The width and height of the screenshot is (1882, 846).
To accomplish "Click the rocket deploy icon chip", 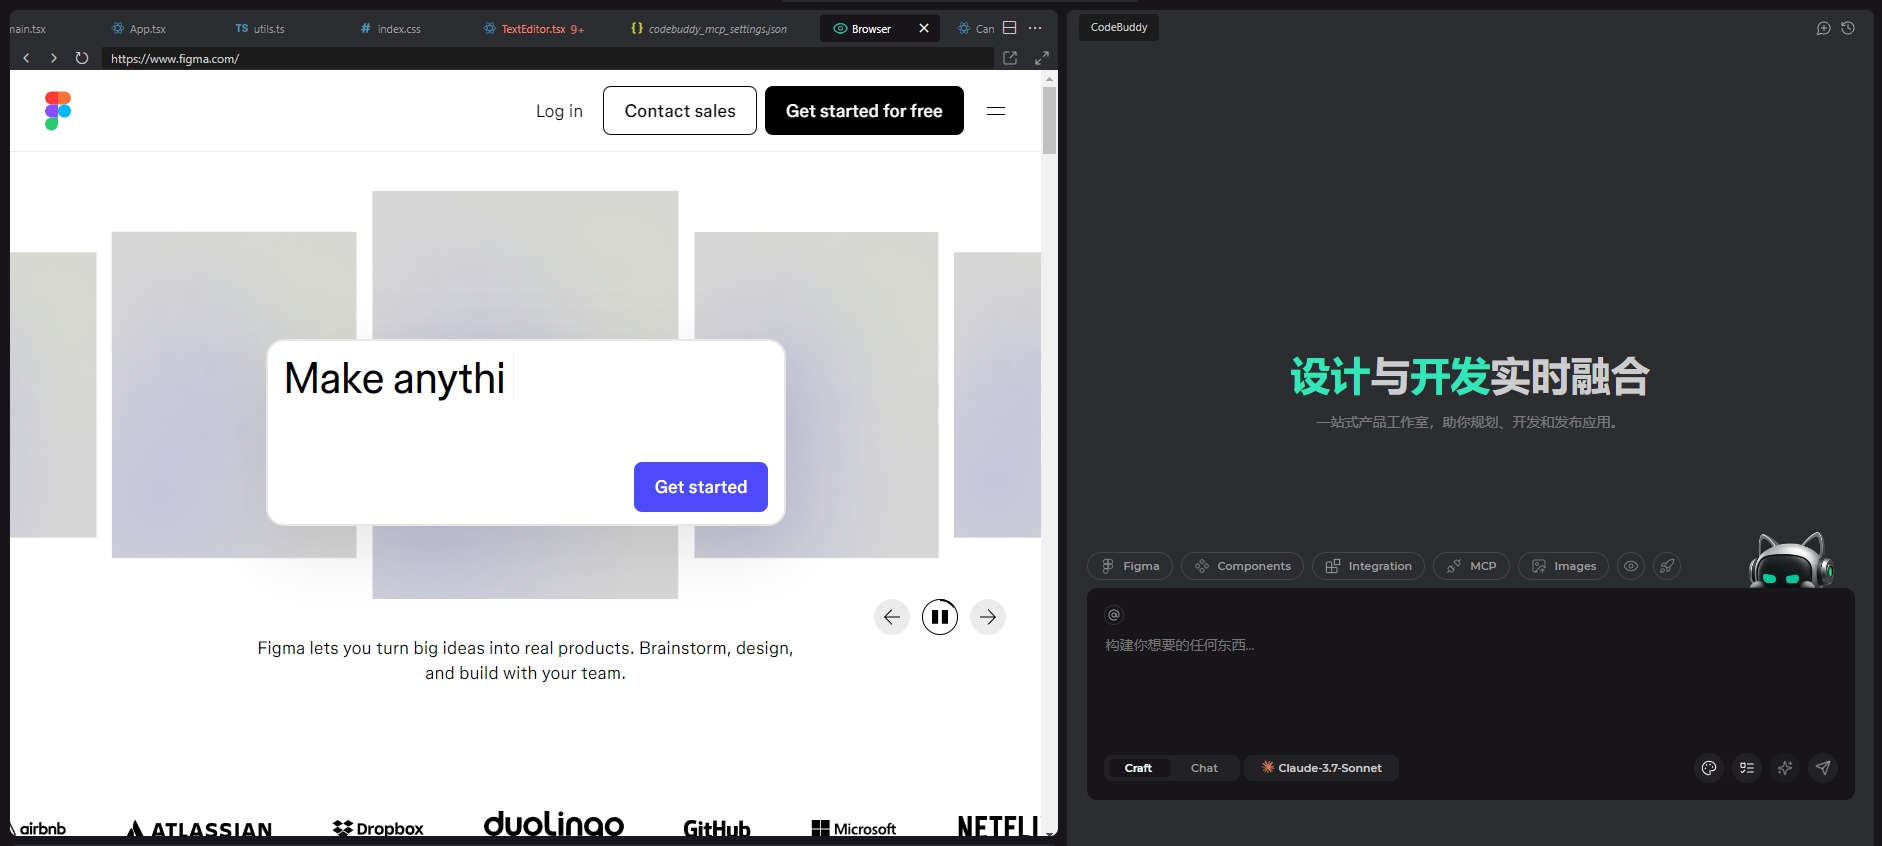I will (1667, 566).
